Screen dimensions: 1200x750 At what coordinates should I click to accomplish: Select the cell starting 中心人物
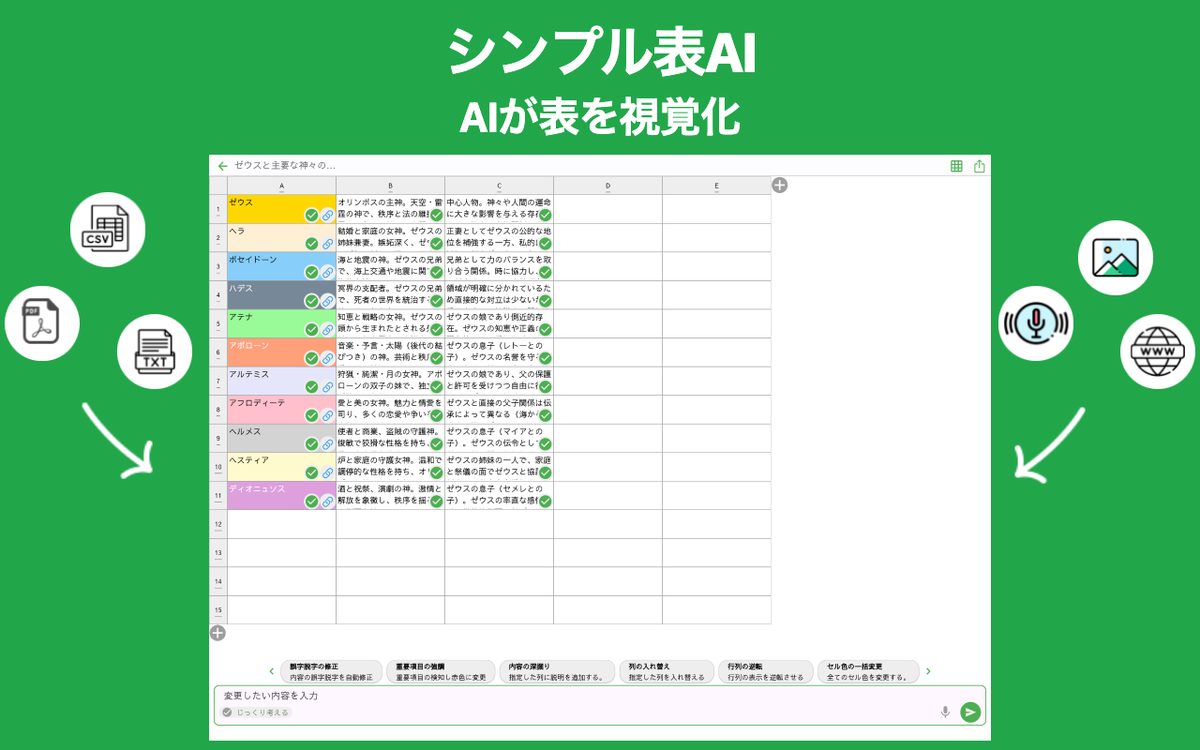499,209
